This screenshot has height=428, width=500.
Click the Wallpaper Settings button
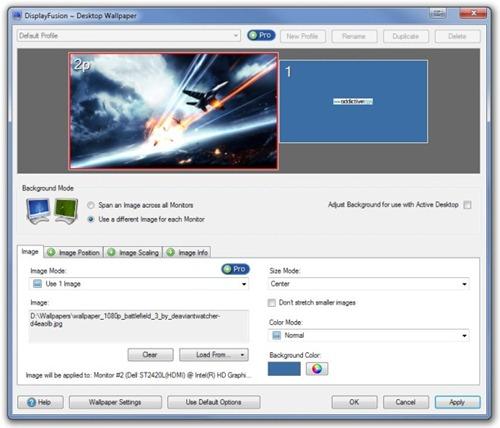pos(115,402)
